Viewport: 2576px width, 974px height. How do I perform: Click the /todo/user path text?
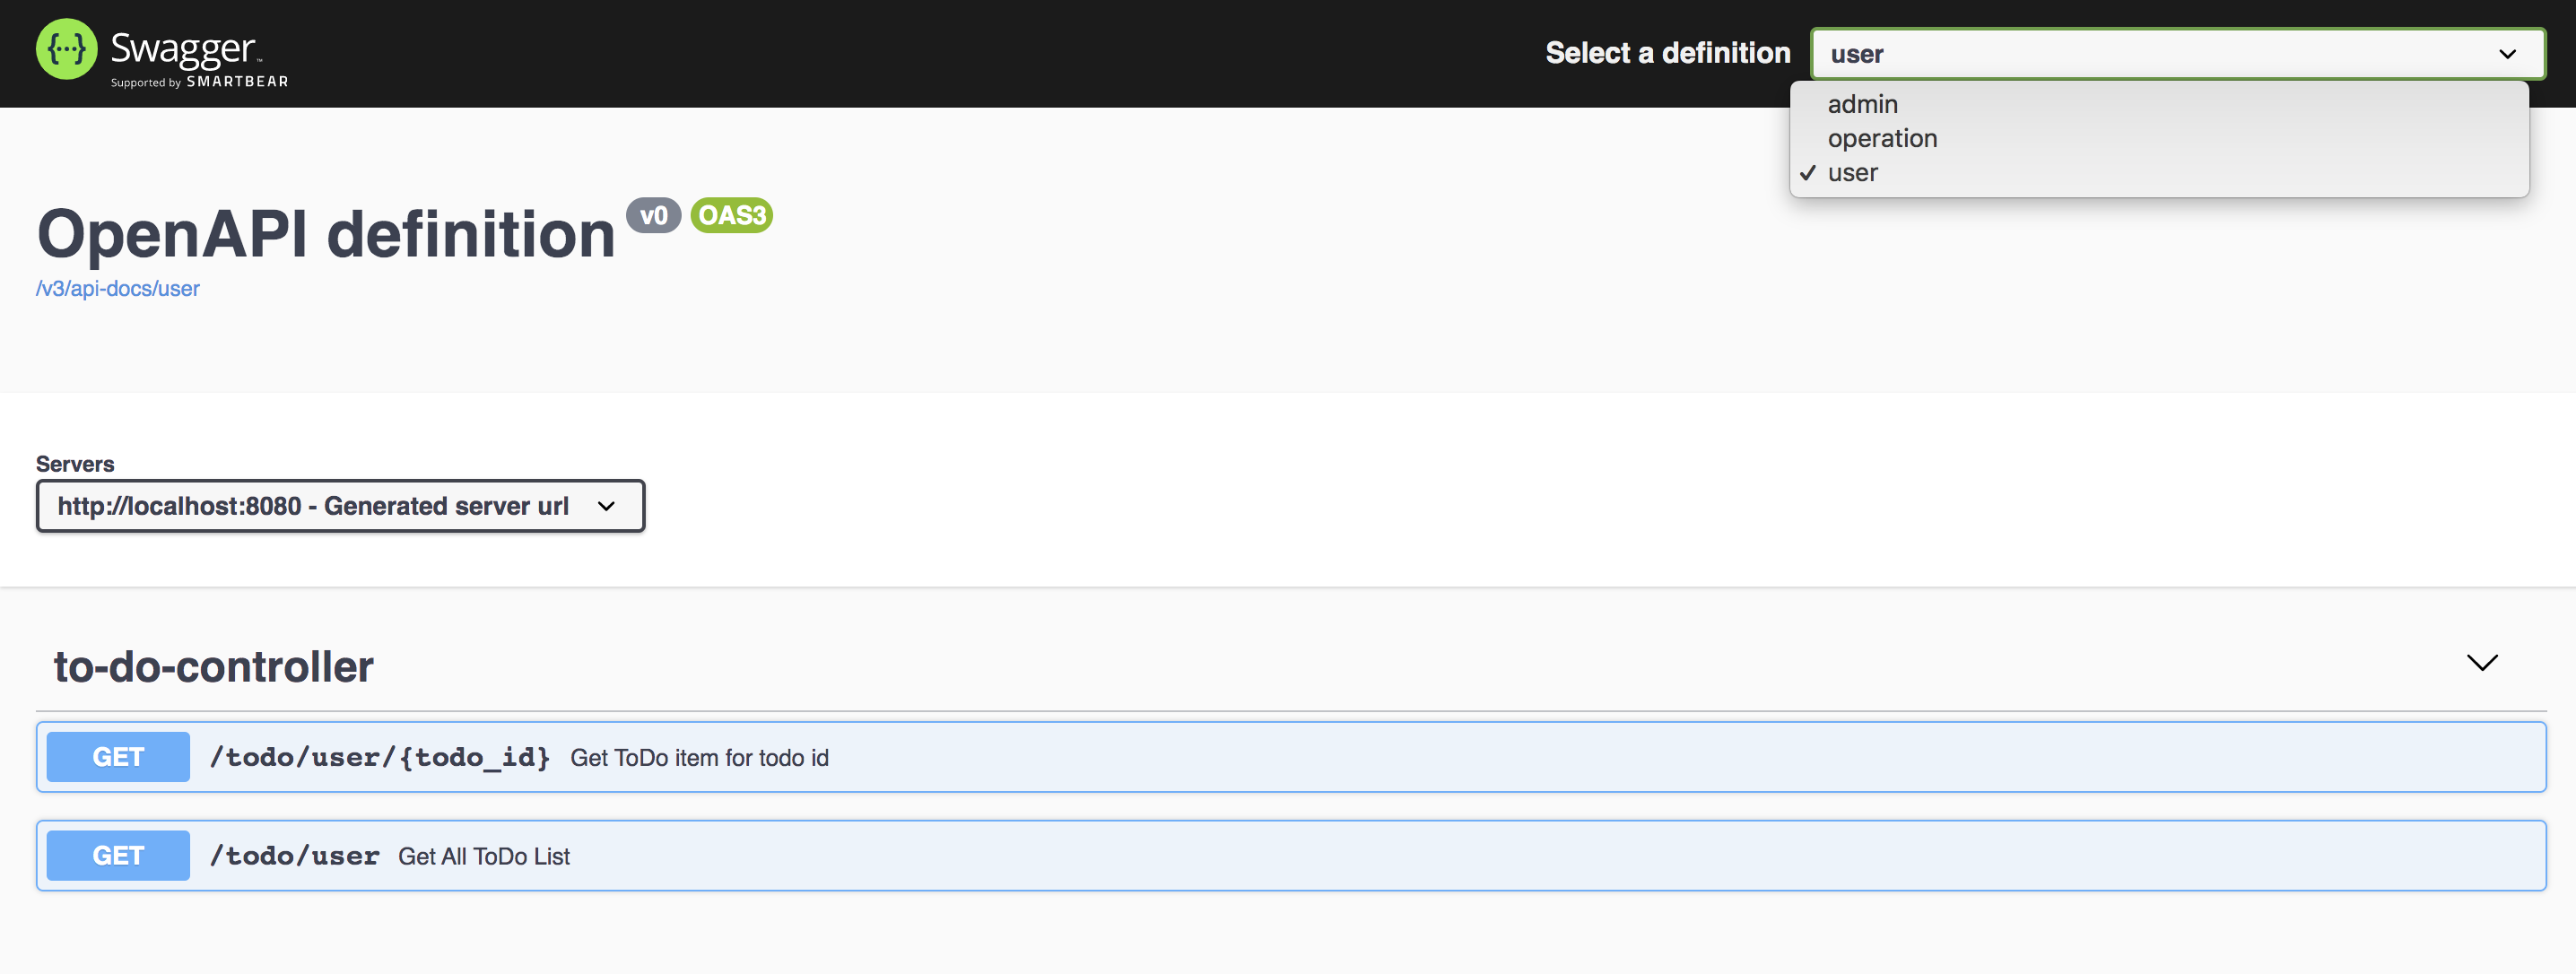(295, 856)
